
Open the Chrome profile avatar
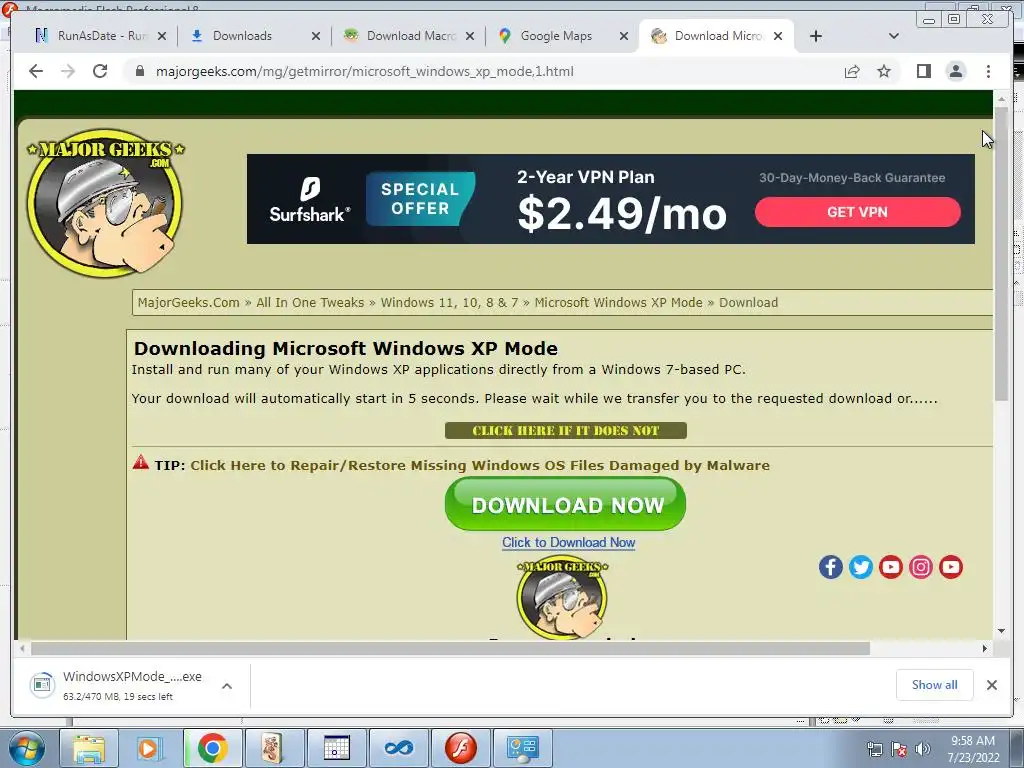click(x=956, y=71)
